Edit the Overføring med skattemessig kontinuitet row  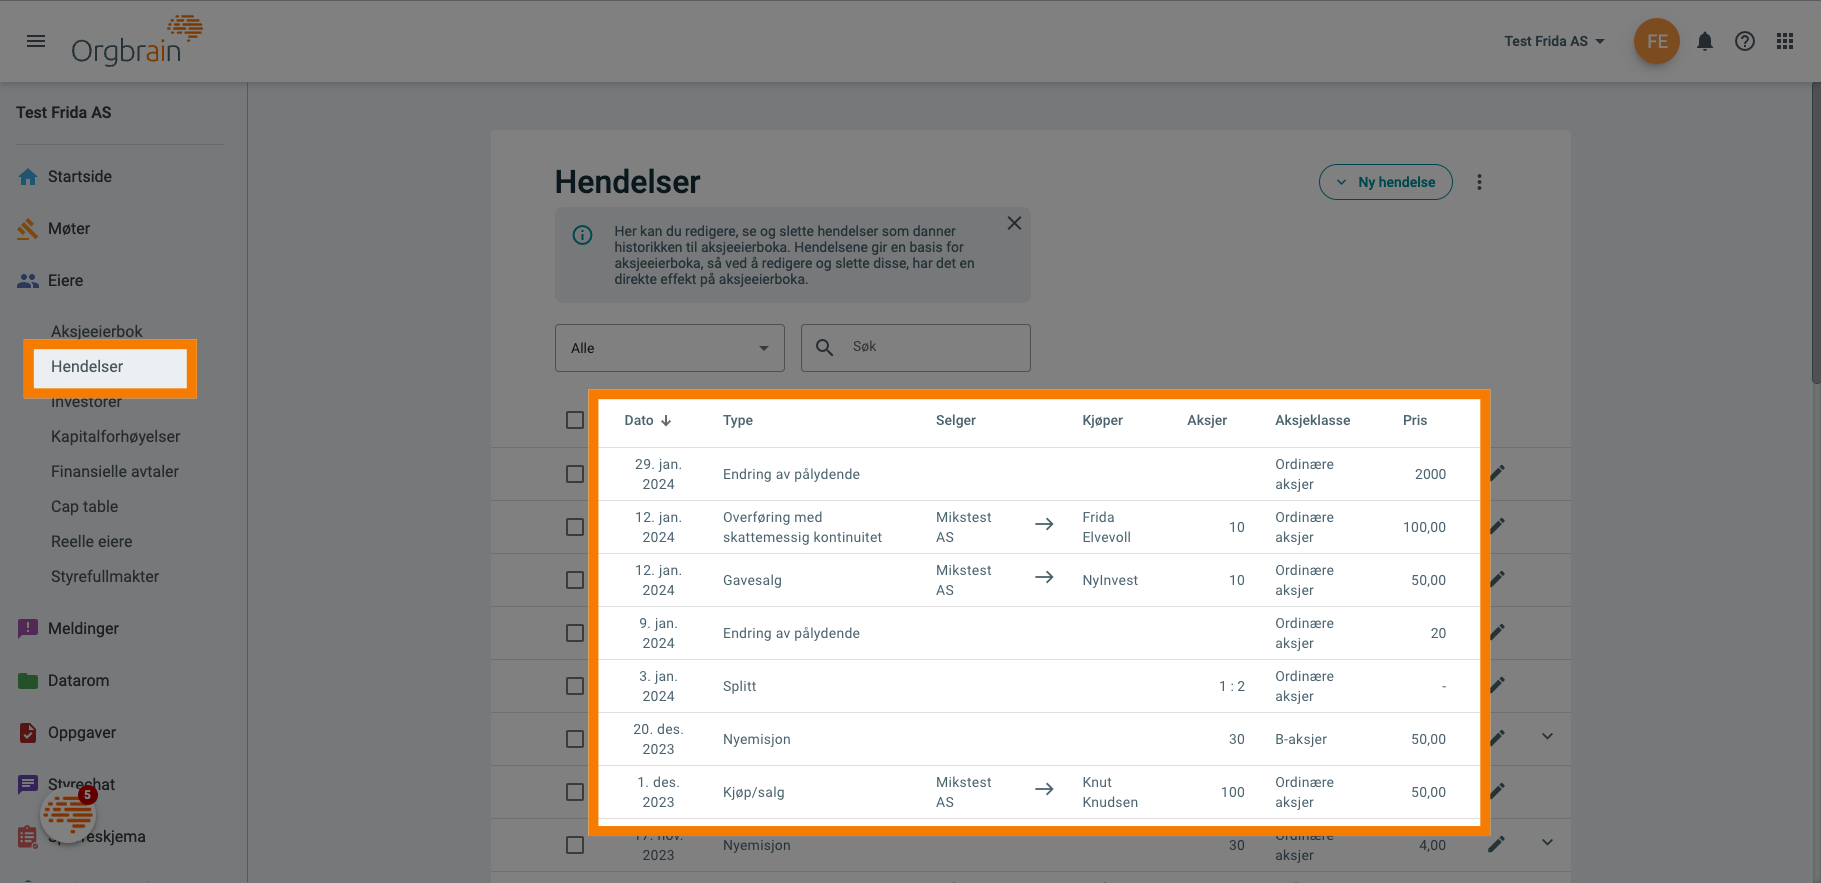coord(1497,526)
